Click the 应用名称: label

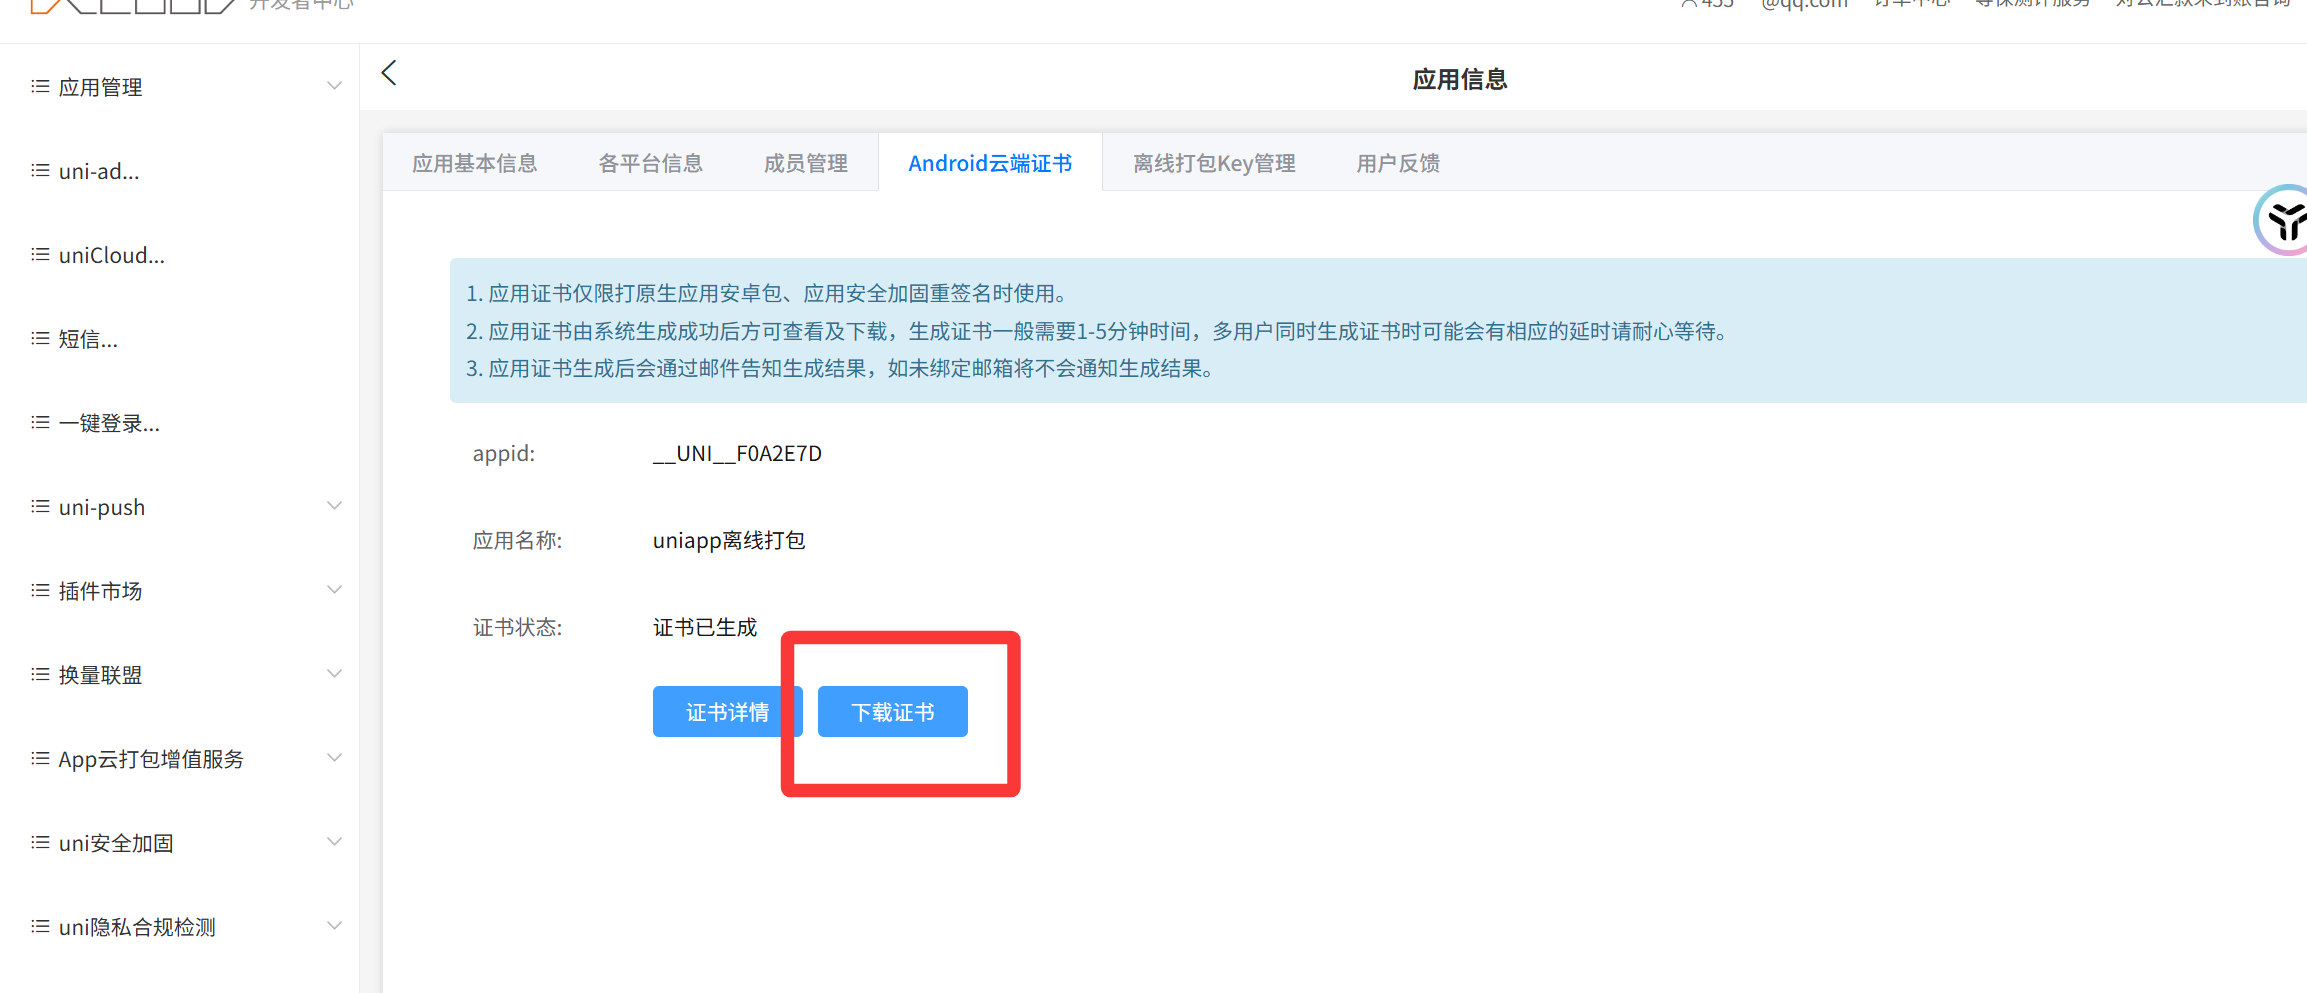pos(517,541)
